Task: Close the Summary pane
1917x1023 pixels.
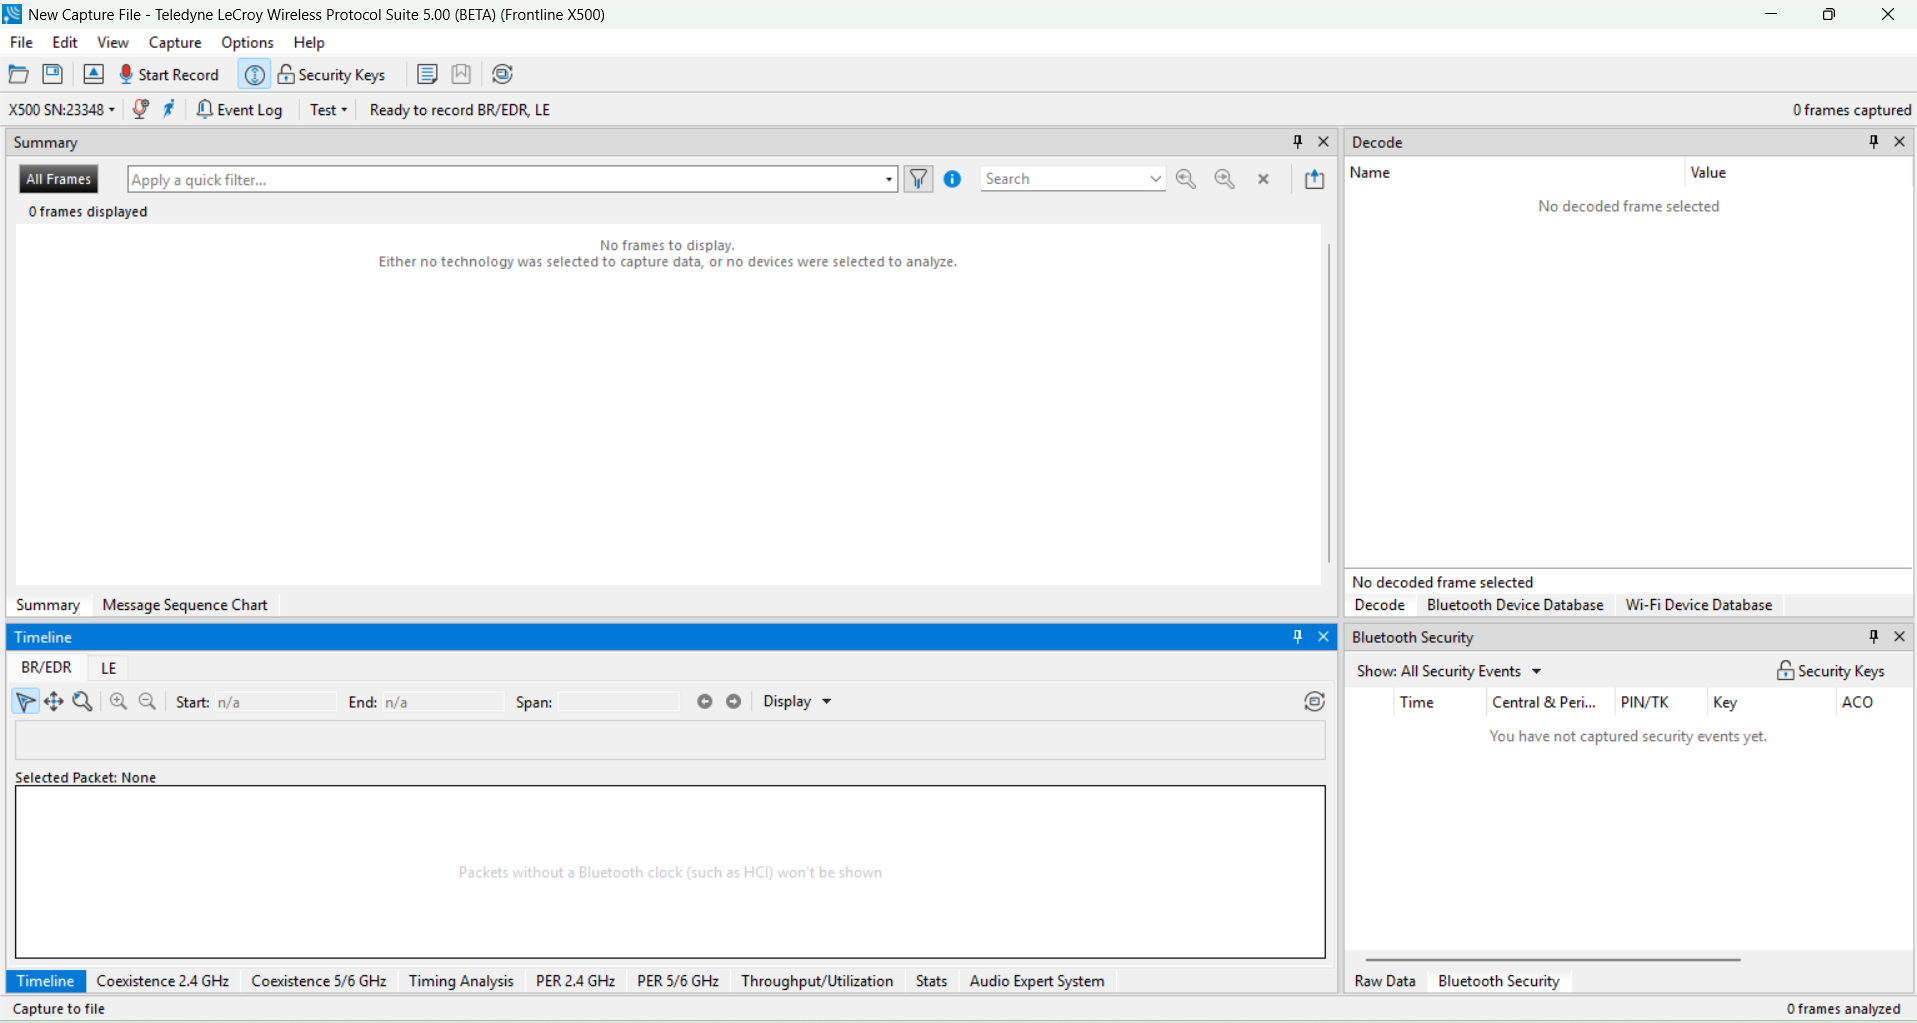Action: (1323, 142)
